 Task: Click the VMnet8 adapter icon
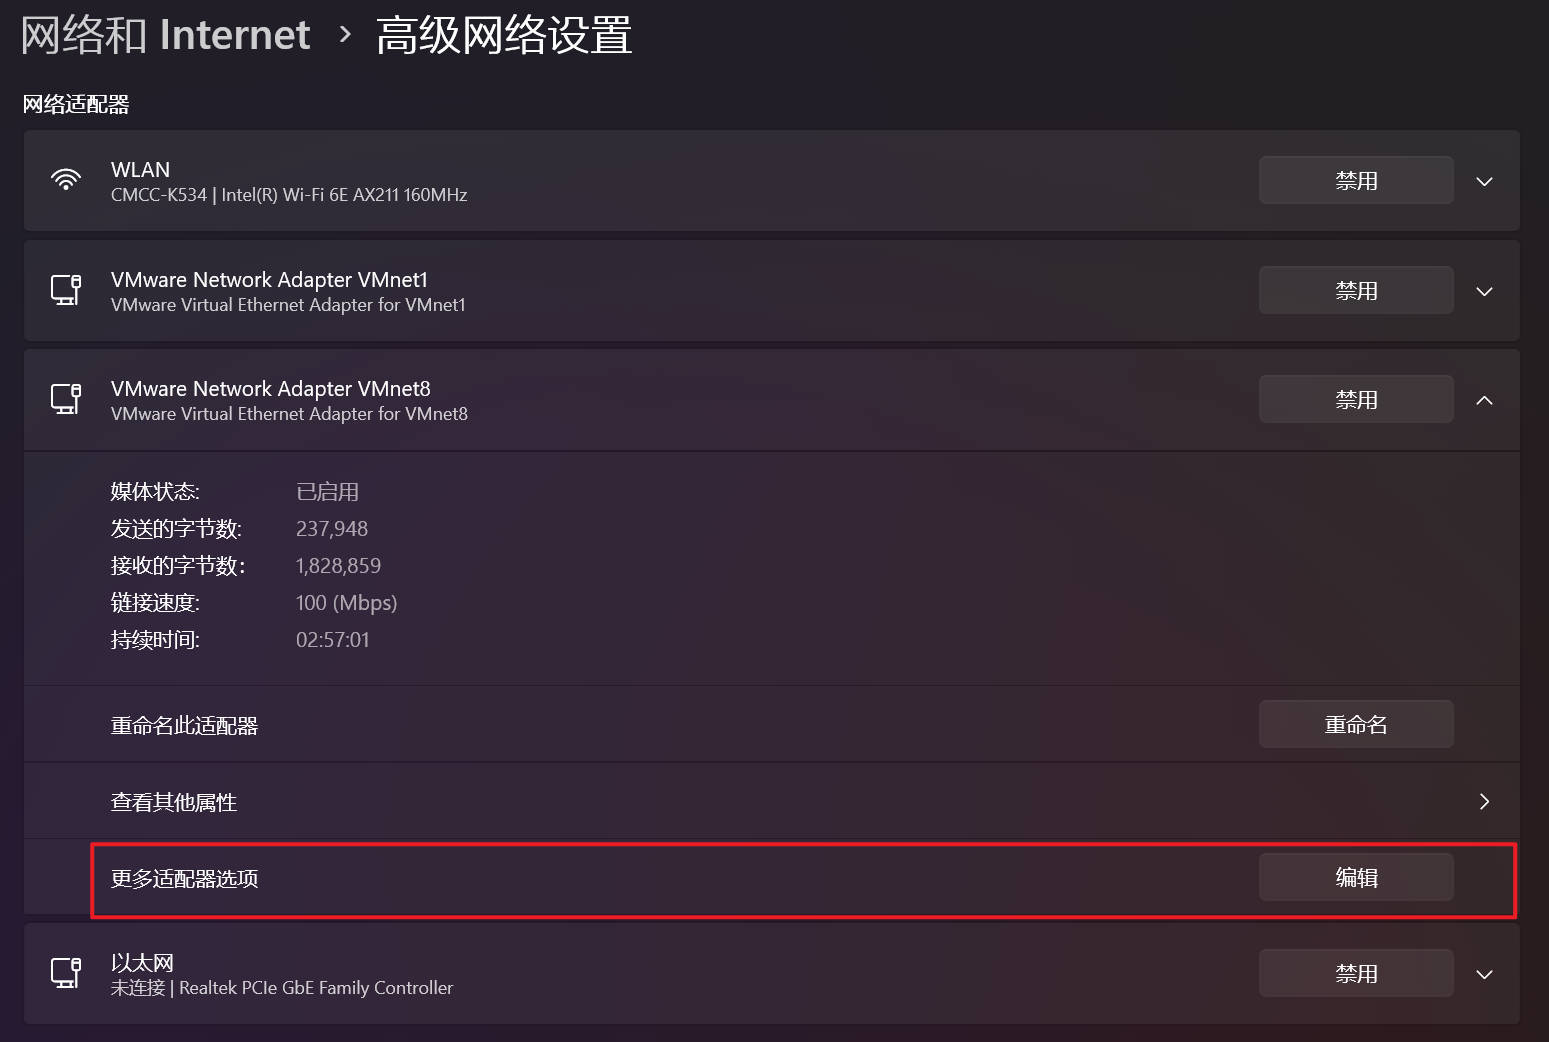(x=66, y=399)
